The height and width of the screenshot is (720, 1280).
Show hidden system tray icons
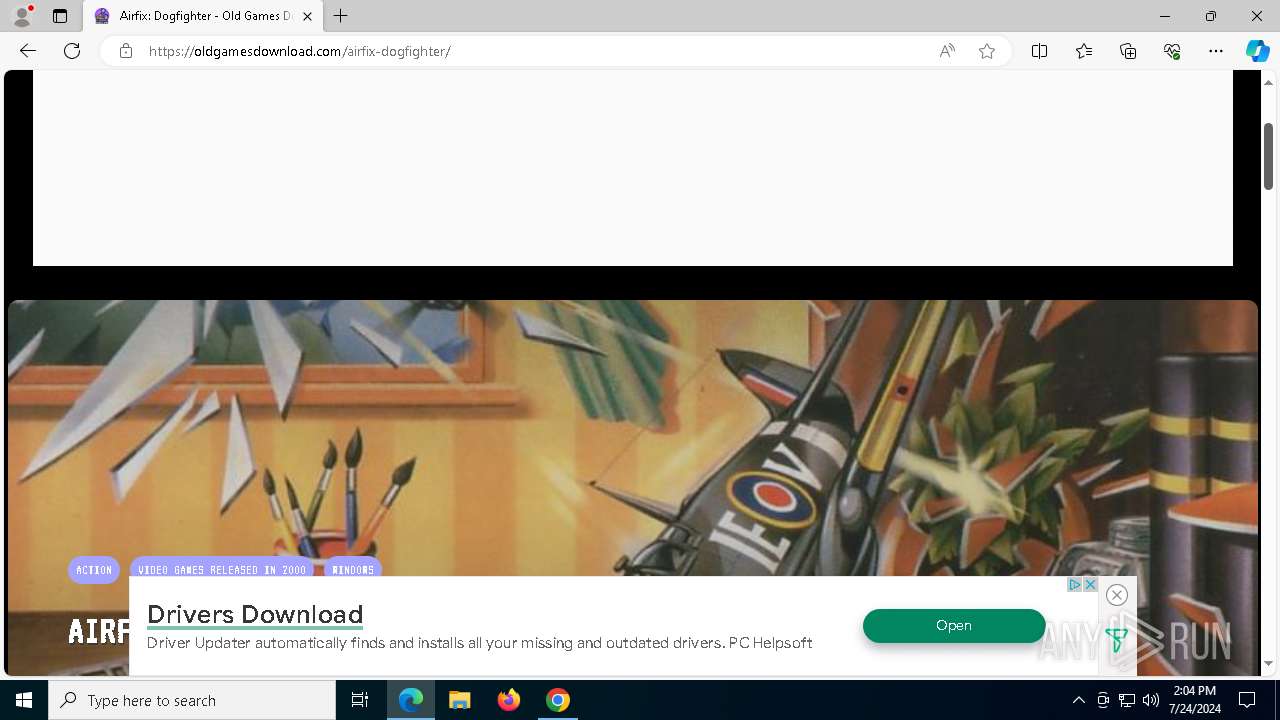[x=1078, y=700]
